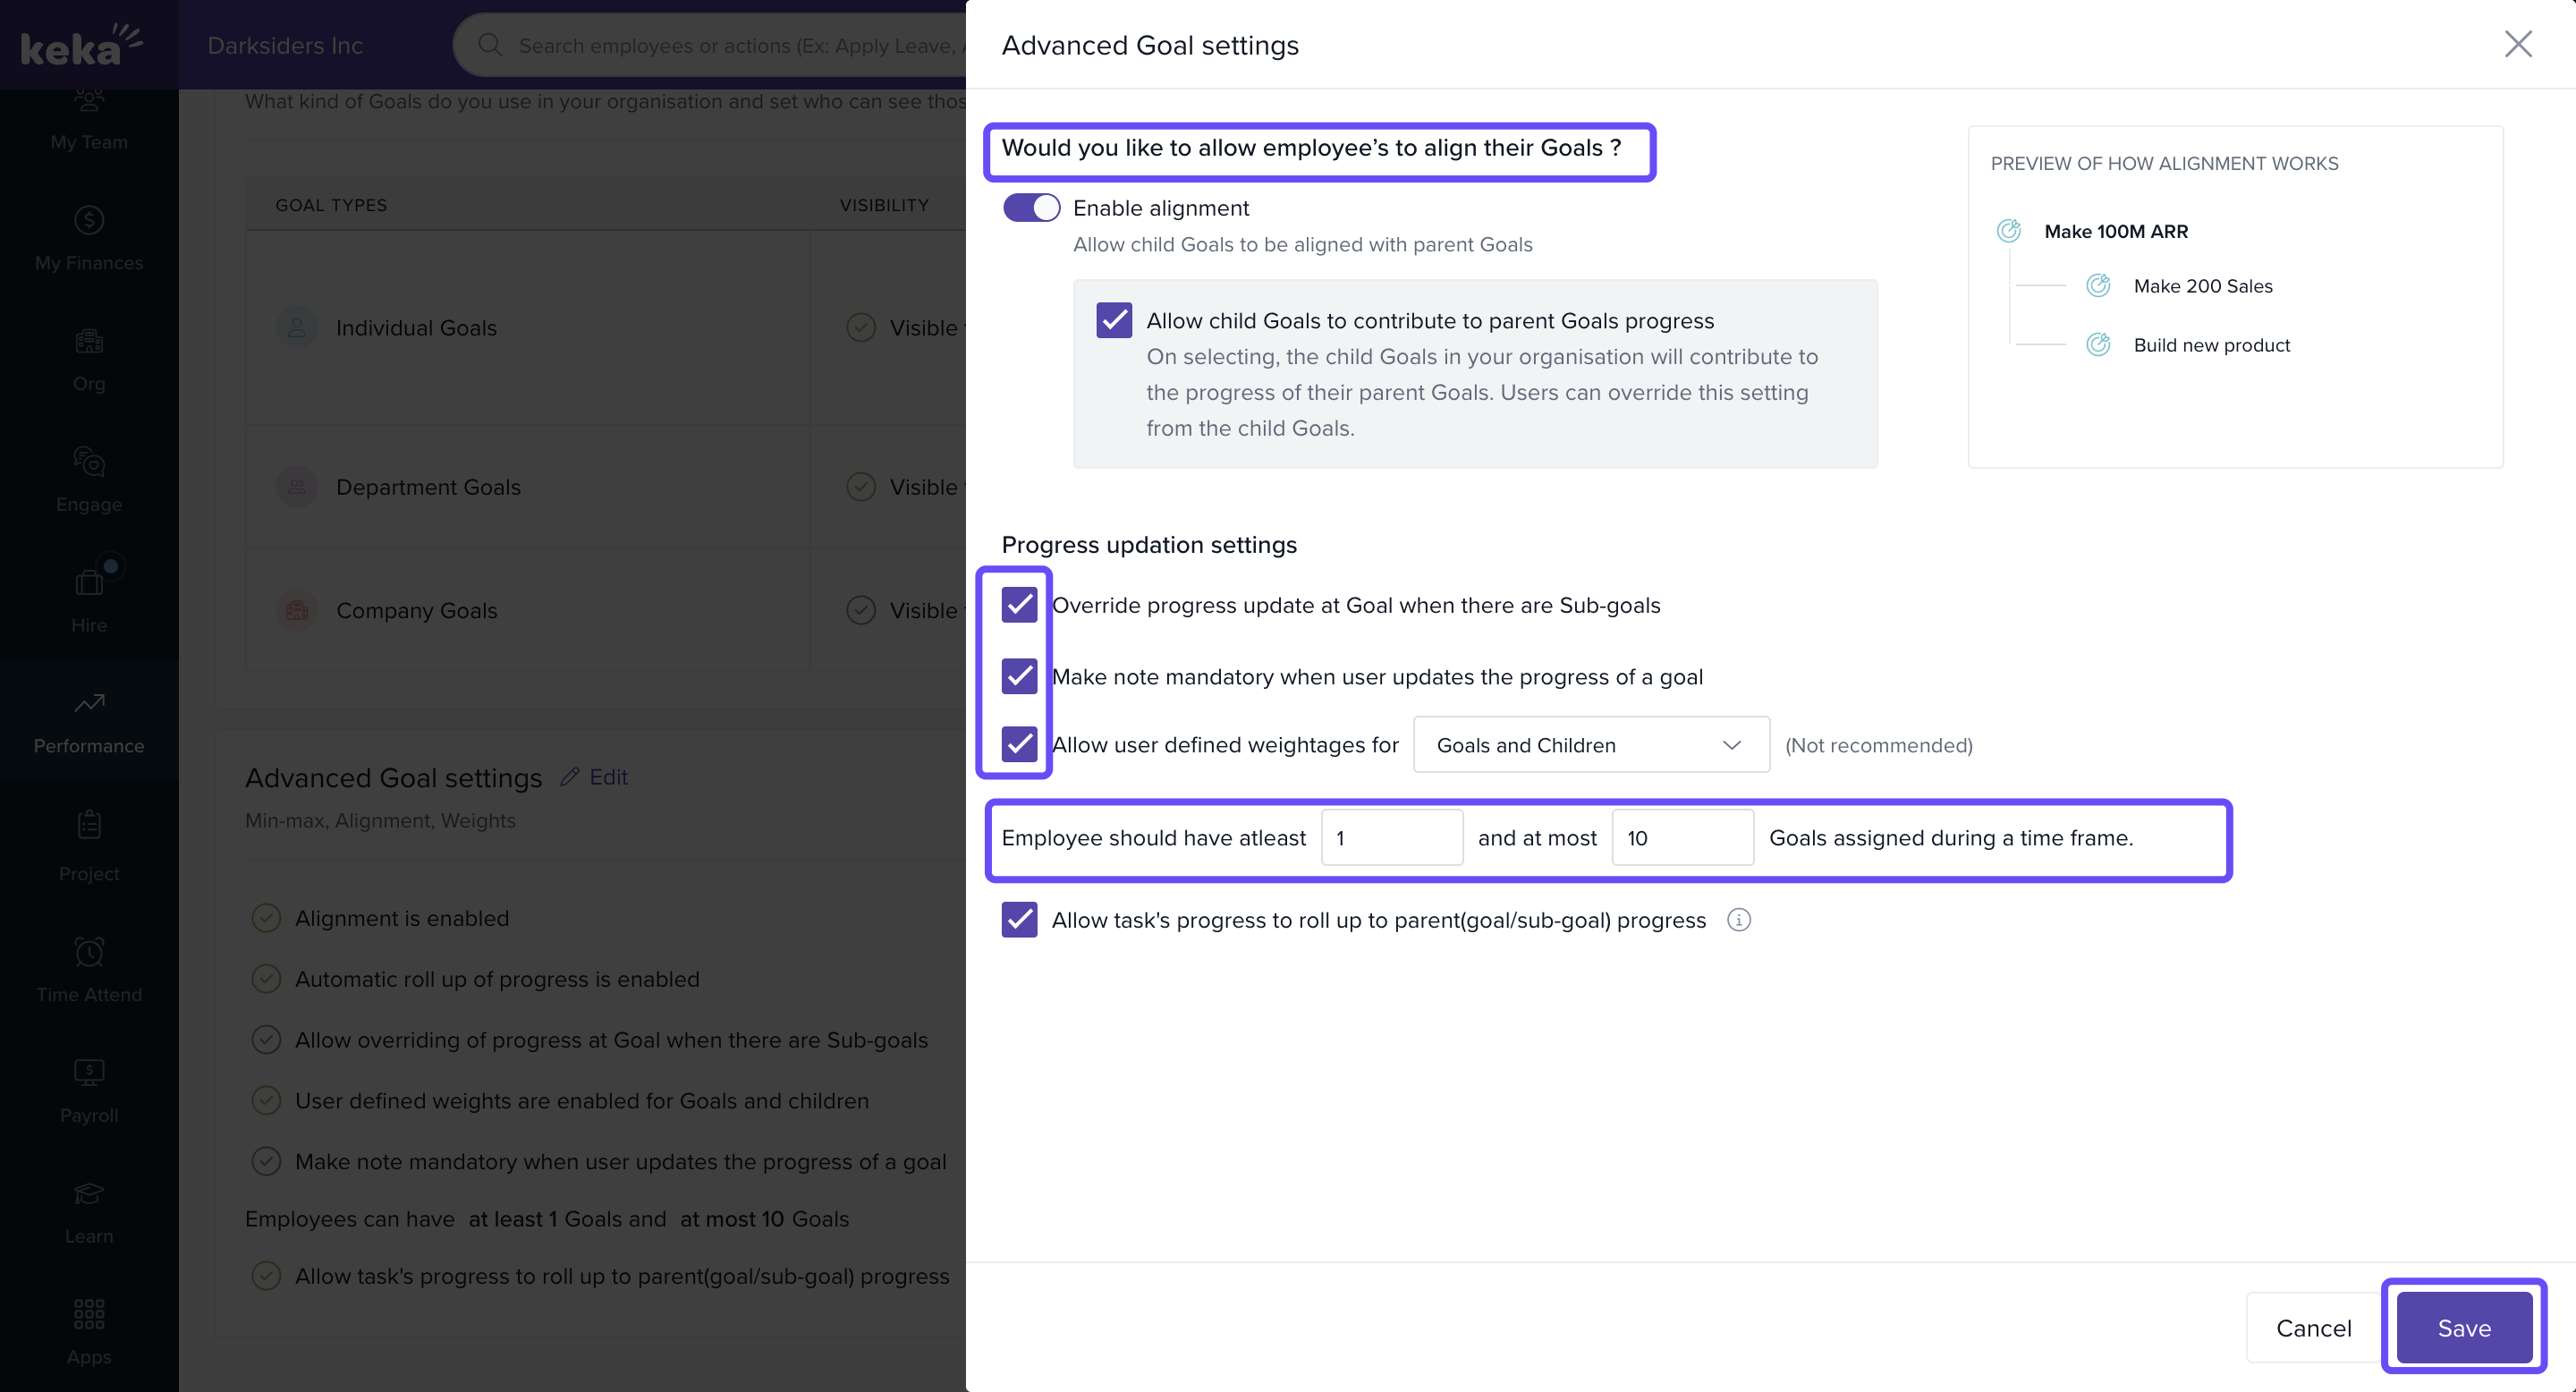The width and height of the screenshot is (2576, 1392).
Task: Click the Make 100M ARR goal icon
Action: [x=2009, y=231]
